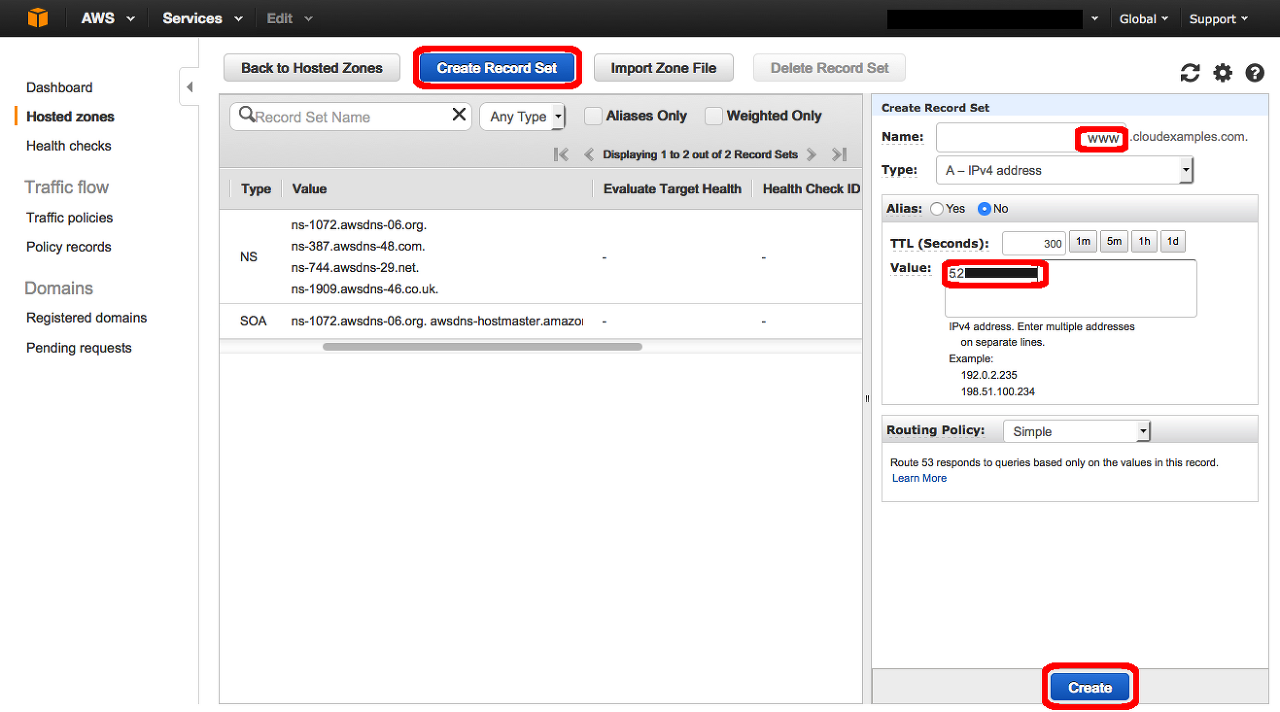Screen dimensions: 1280x712
Task: Select the NS record row
Action: (x=540, y=257)
